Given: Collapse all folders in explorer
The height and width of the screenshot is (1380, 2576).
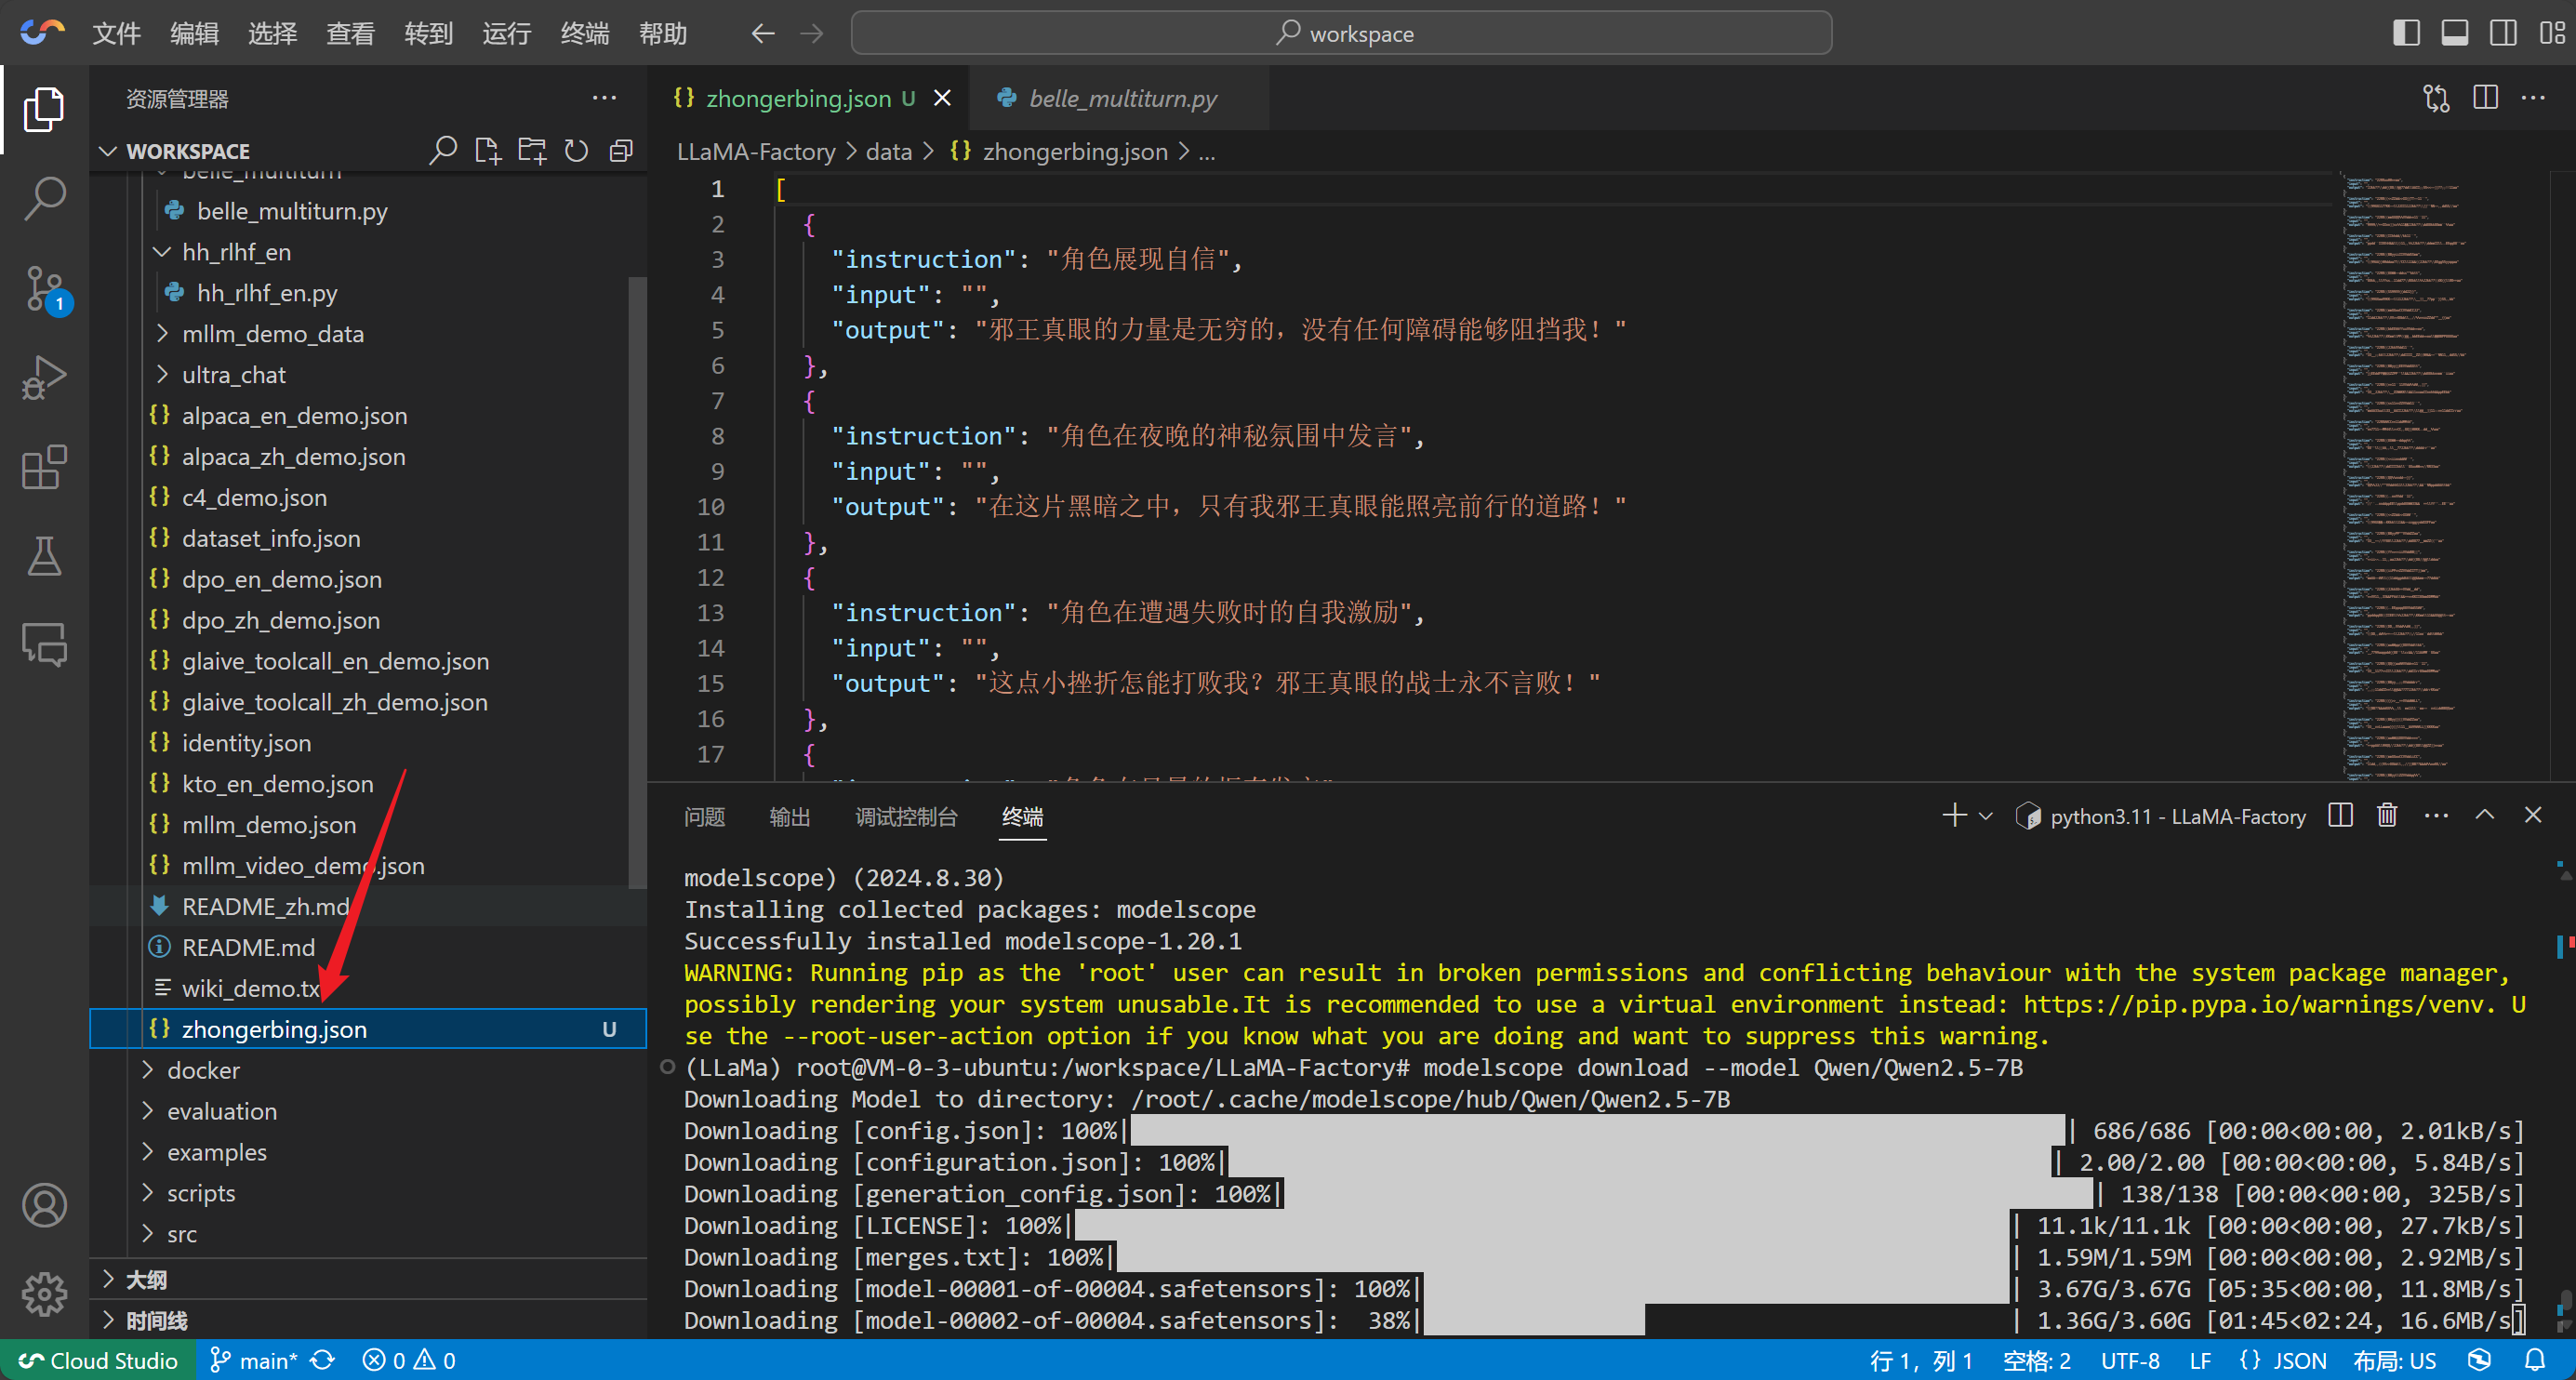Looking at the screenshot, I should (x=621, y=151).
